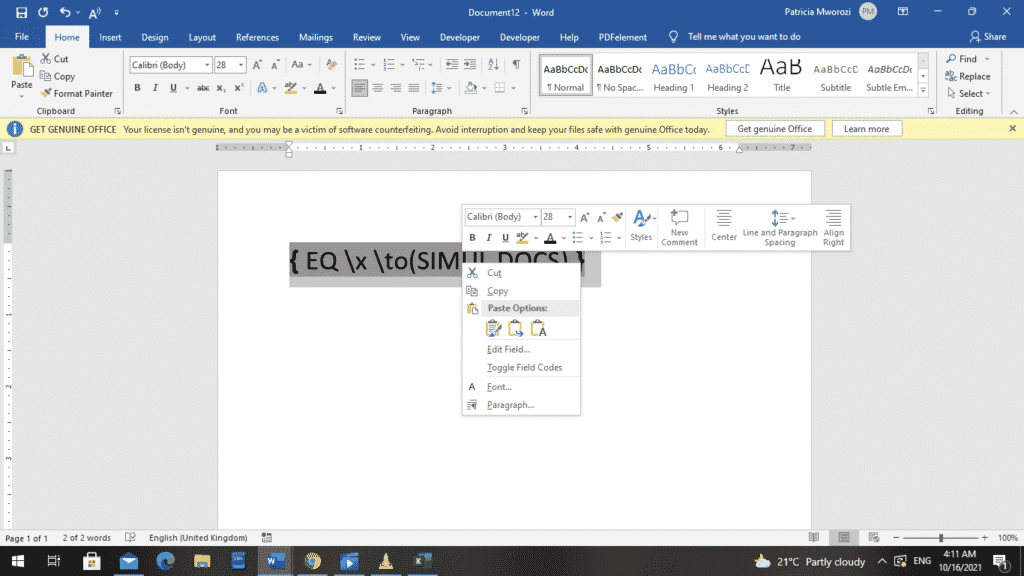Toggle subscript formatting
The image size is (1024, 576).
pos(220,88)
